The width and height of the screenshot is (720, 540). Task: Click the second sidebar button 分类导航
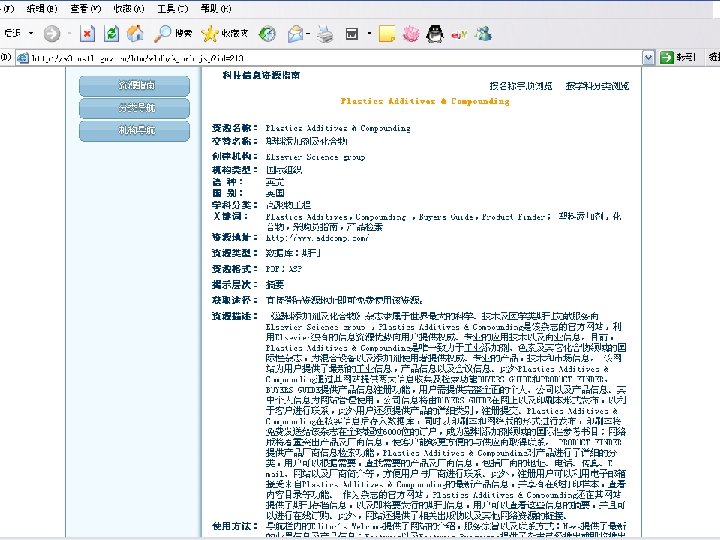pyautogui.click(x=134, y=108)
